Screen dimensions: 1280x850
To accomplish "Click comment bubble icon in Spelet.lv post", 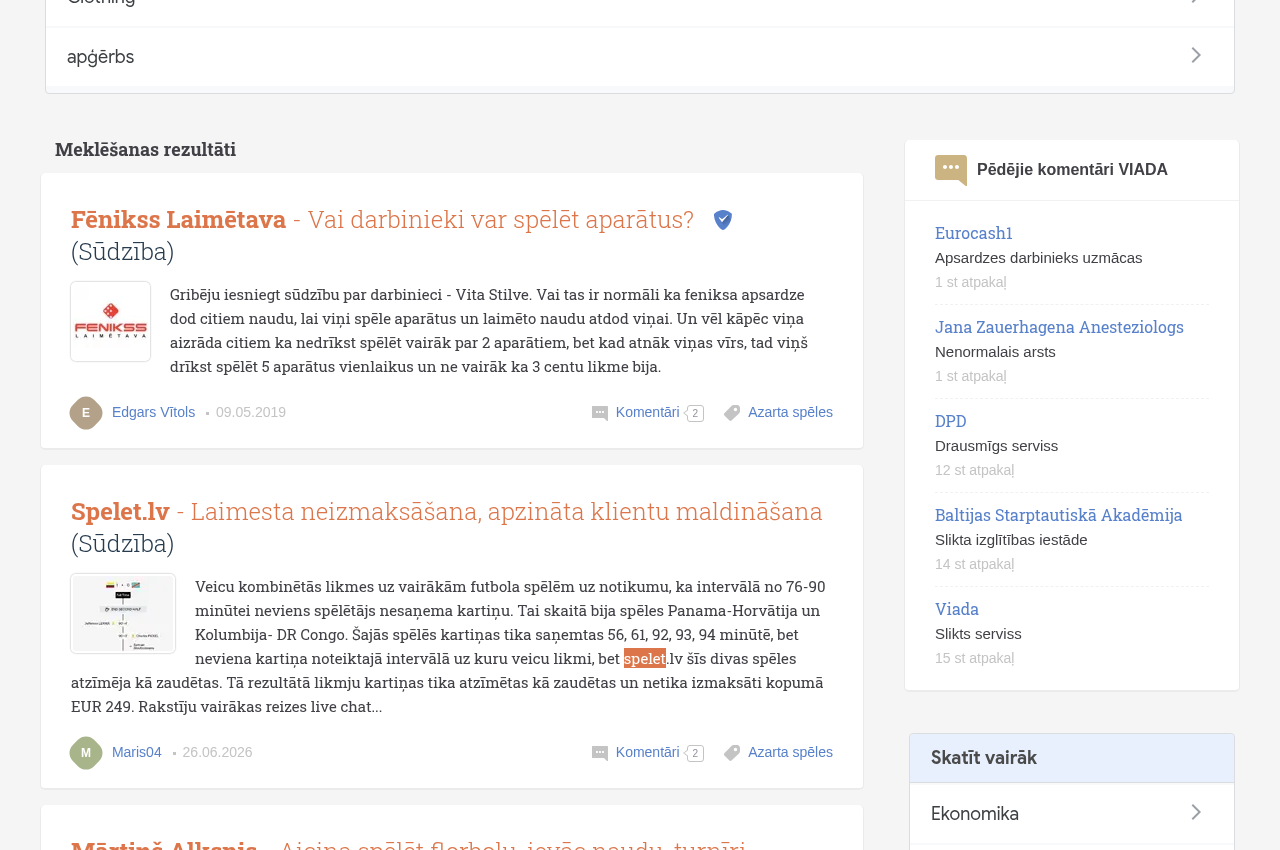I will point(600,753).
